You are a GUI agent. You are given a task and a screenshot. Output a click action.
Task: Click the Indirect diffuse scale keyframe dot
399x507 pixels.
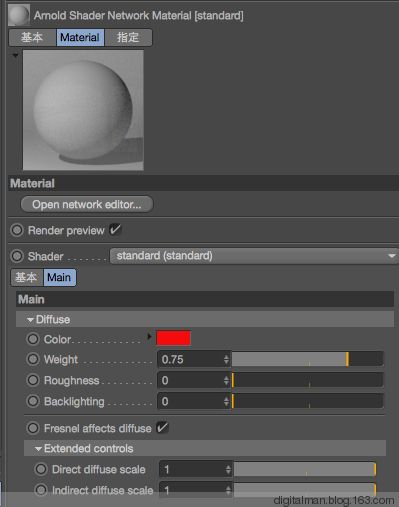pyautogui.click(x=41, y=490)
